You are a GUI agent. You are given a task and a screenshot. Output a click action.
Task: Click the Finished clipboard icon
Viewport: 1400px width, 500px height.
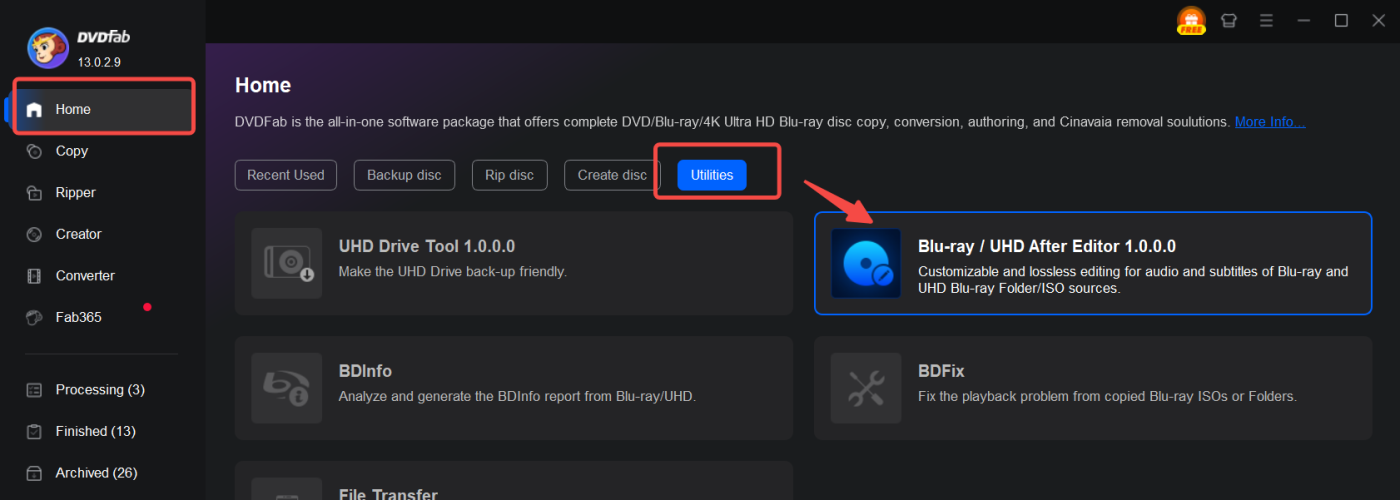pyautogui.click(x=34, y=432)
